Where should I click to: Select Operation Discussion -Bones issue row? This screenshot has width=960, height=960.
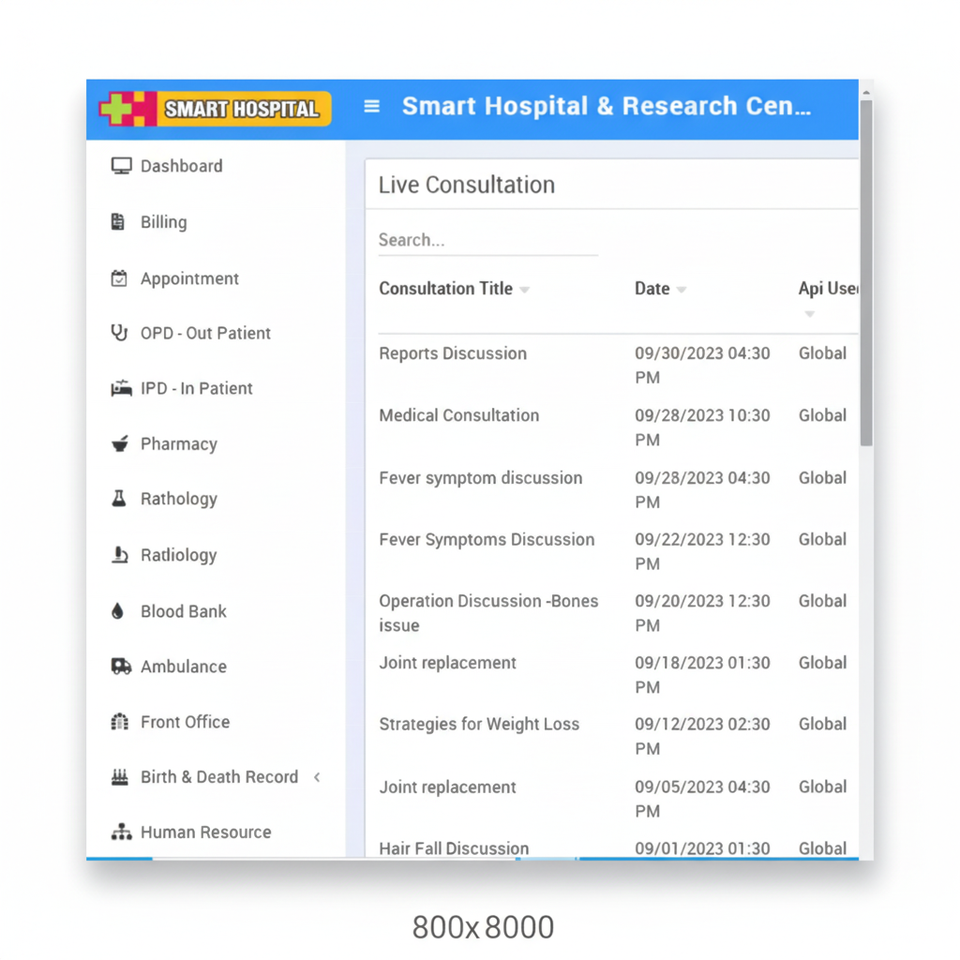(x=489, y=613)
